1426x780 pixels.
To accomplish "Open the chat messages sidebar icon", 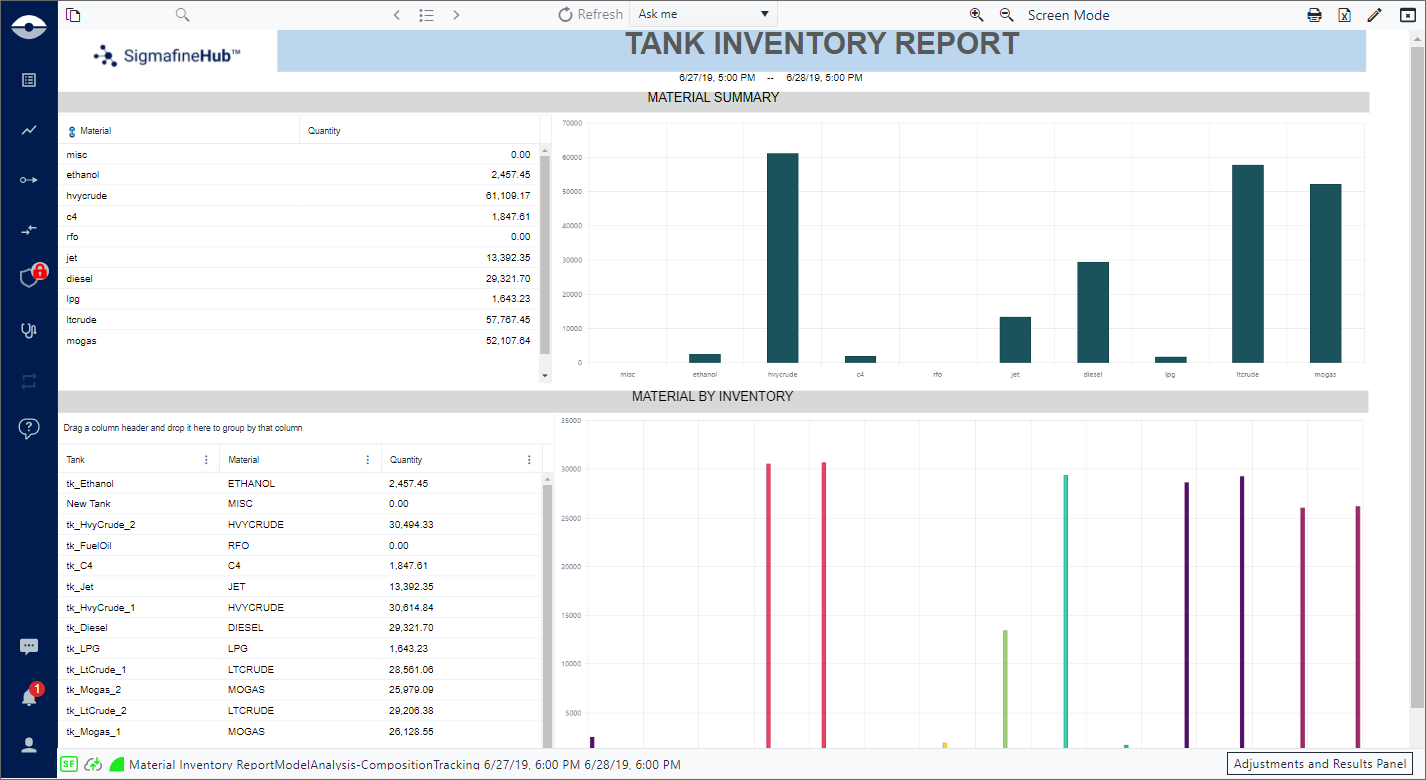I will coord(29,647).
